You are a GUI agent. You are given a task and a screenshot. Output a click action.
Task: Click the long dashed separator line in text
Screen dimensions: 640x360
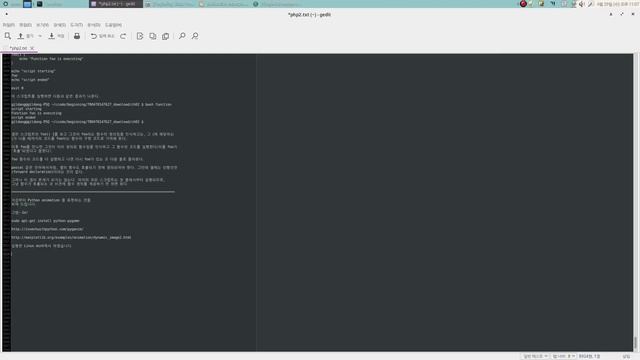point(93,192)
